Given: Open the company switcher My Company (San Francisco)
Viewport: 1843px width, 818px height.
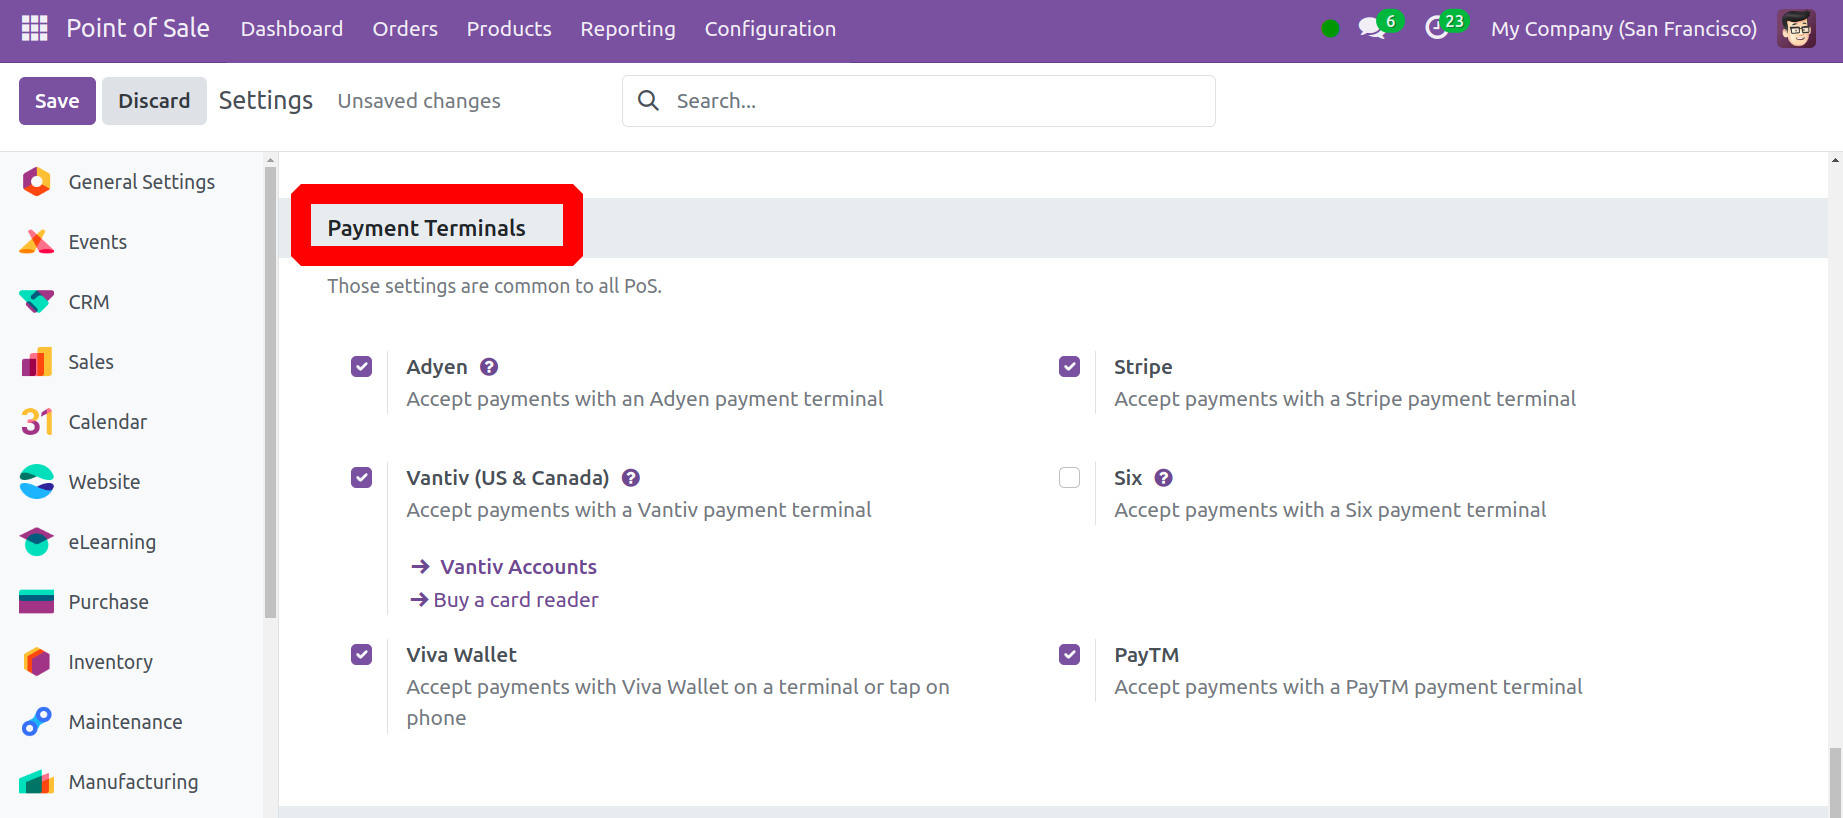Looking at the screenshot, I should click(x=1623, y=29).
